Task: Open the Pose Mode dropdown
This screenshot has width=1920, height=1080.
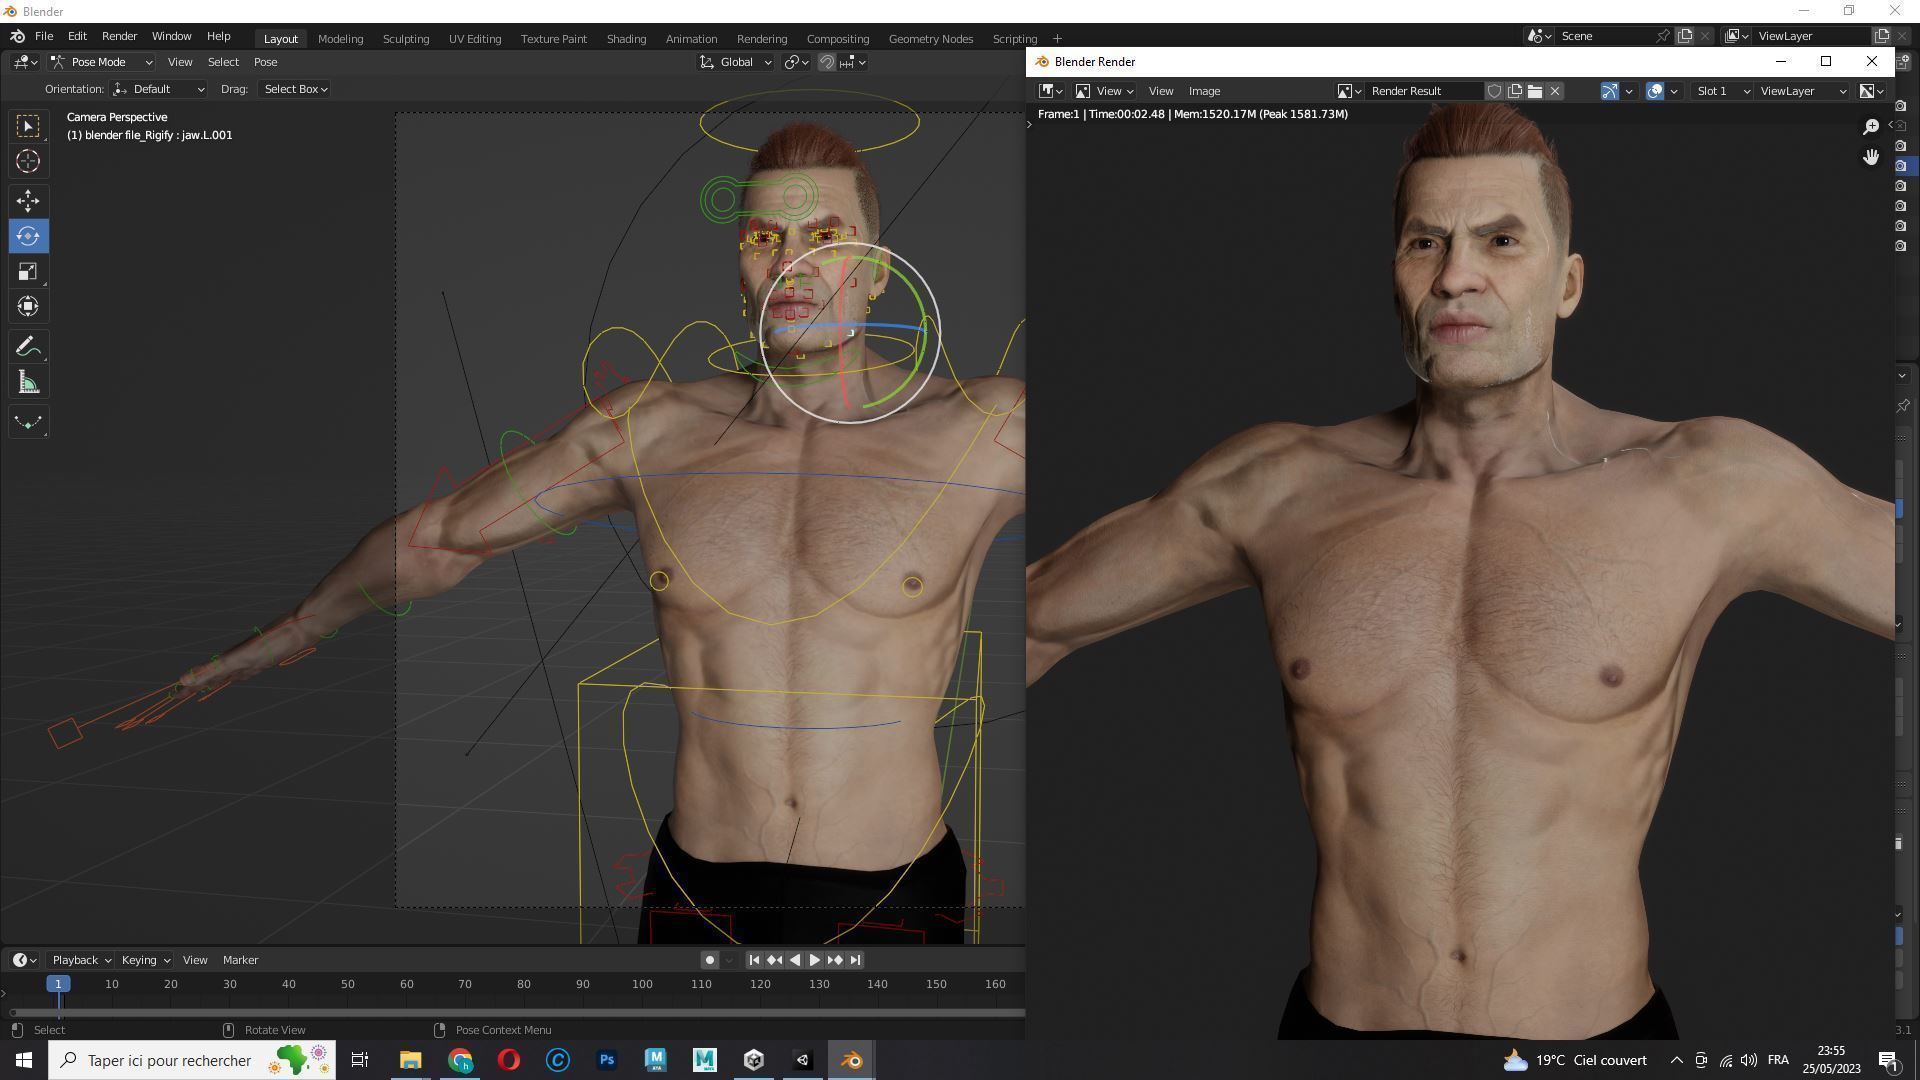Action: pyautogui.click(x=100, y=61)
